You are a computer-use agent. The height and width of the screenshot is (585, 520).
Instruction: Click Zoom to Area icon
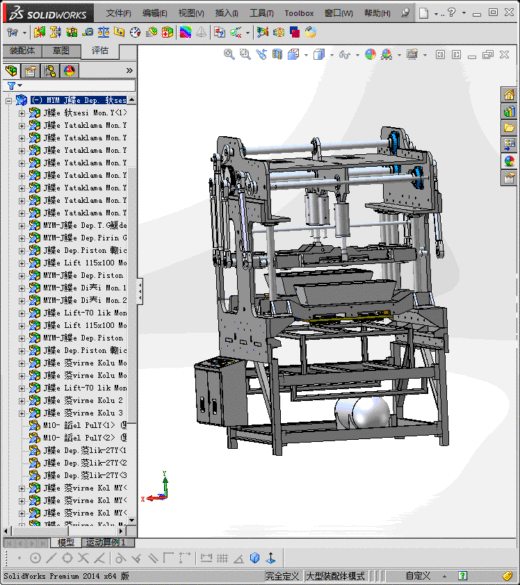[x=245, y=55]
